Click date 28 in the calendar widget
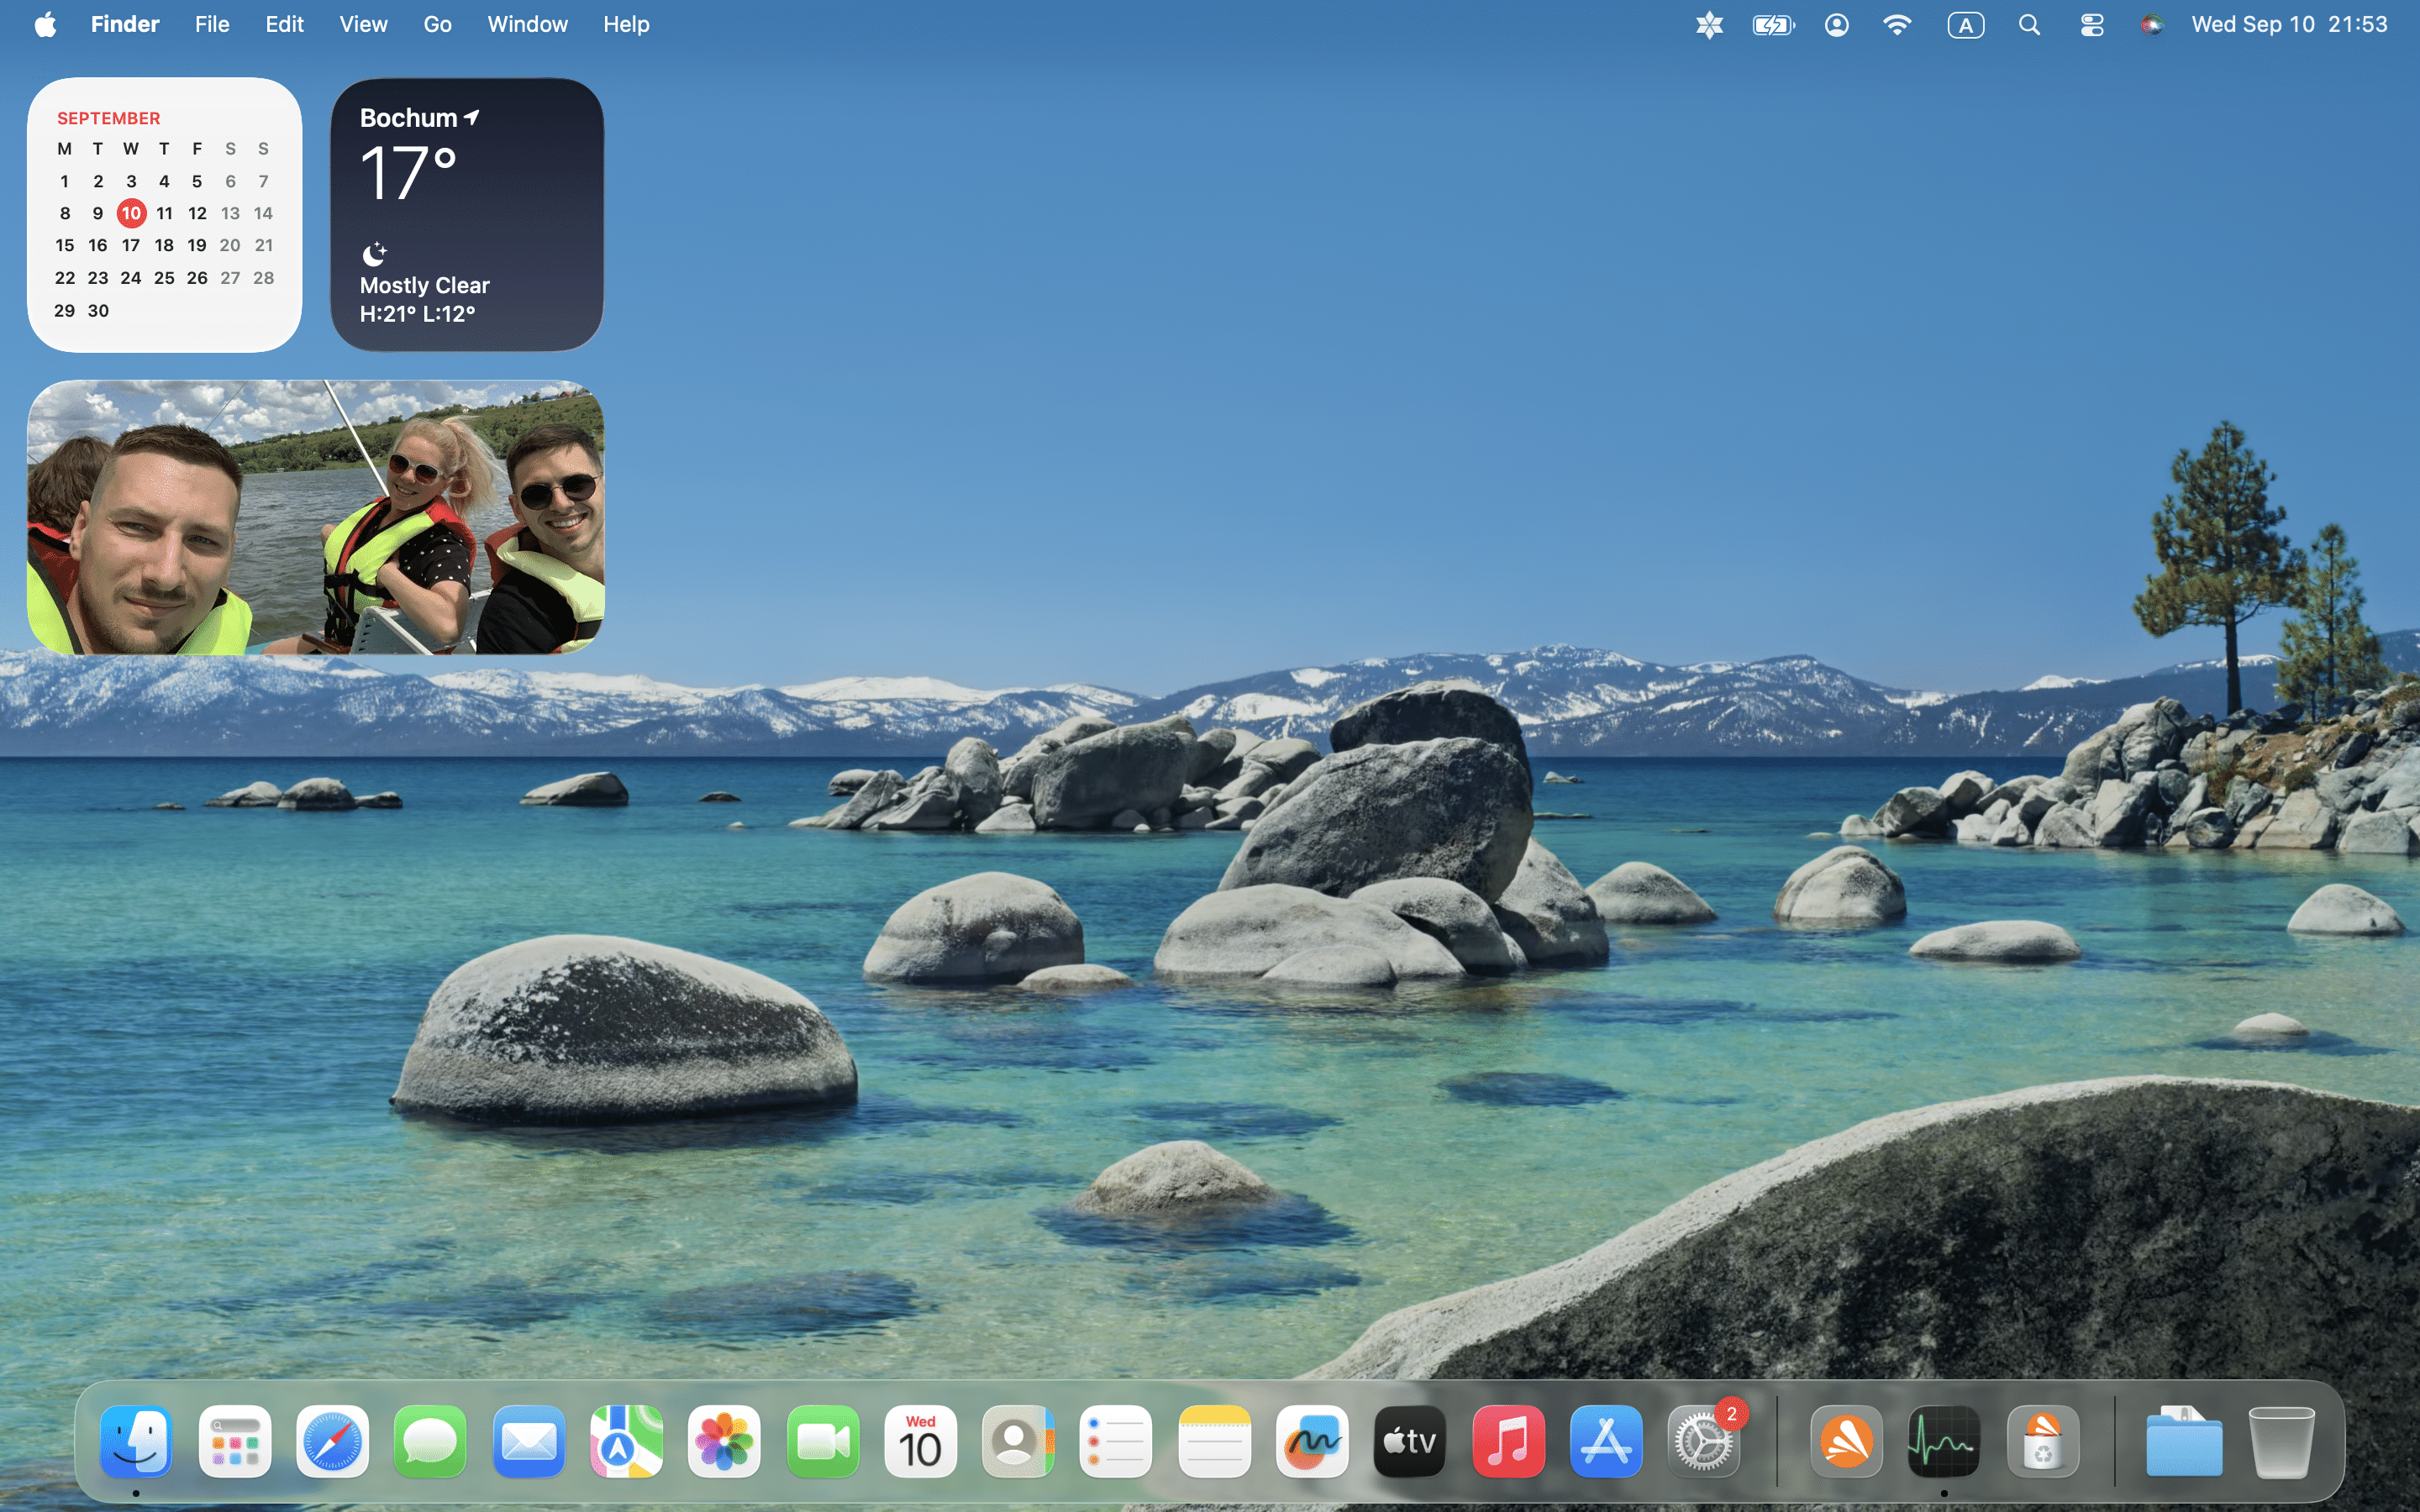 (x=263, y=278)
